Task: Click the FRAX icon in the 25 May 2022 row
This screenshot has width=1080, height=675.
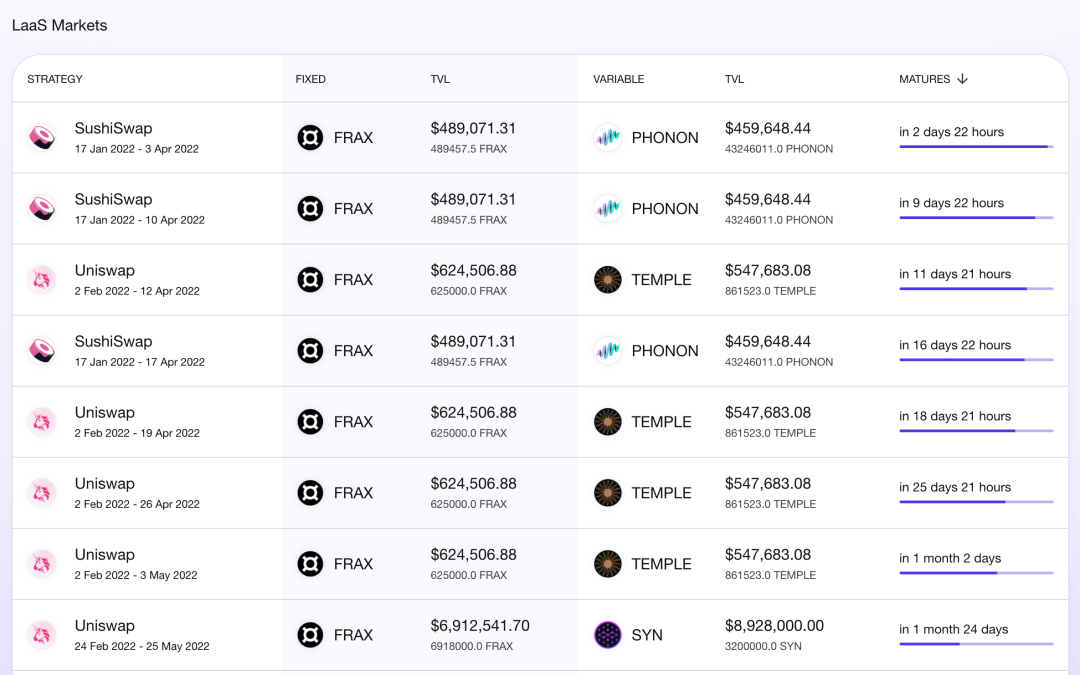Action: click(310, 634)
